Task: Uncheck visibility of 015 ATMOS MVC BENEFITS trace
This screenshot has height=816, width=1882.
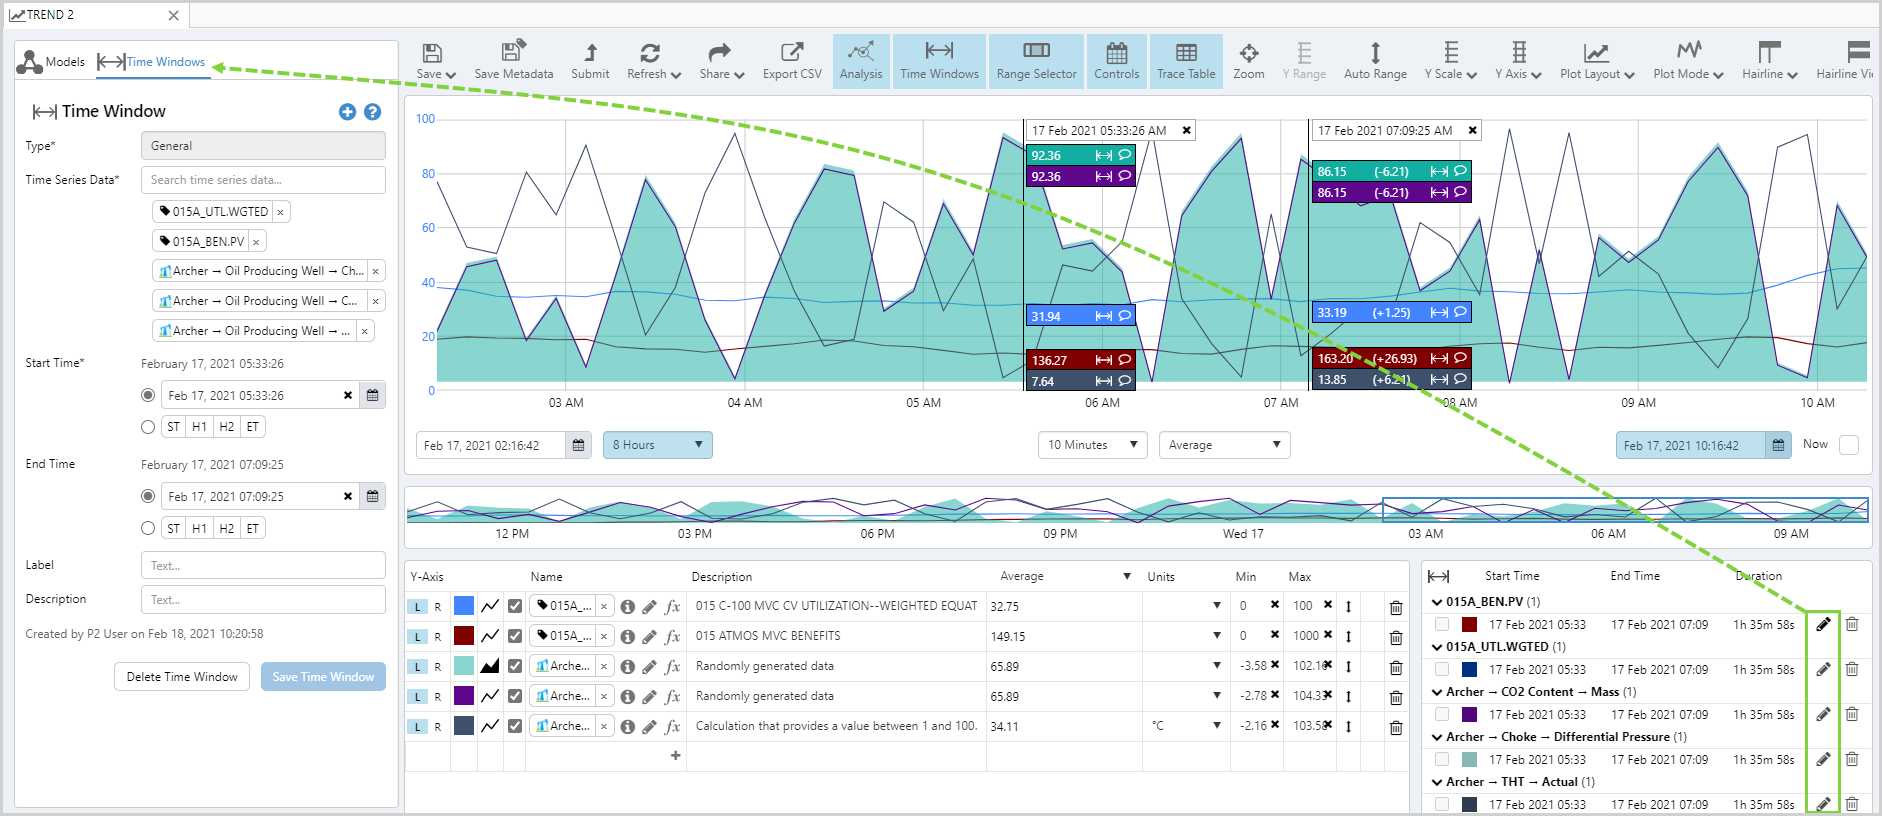Action: [x=514, y=636]
